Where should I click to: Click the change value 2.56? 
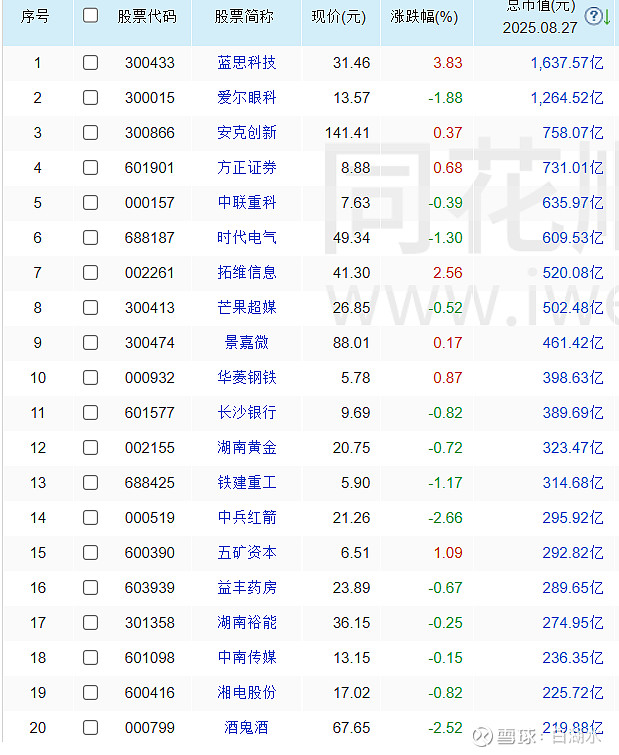448,273
